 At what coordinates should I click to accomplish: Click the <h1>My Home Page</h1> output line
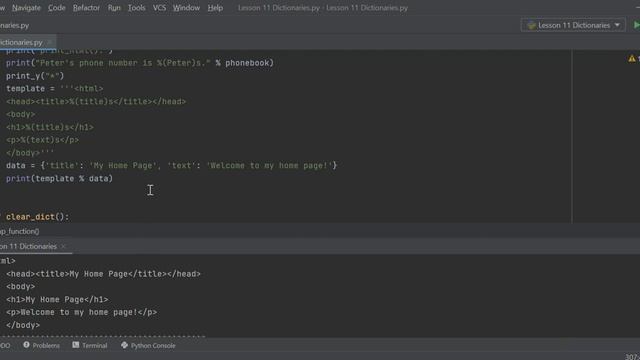point(57,300)
